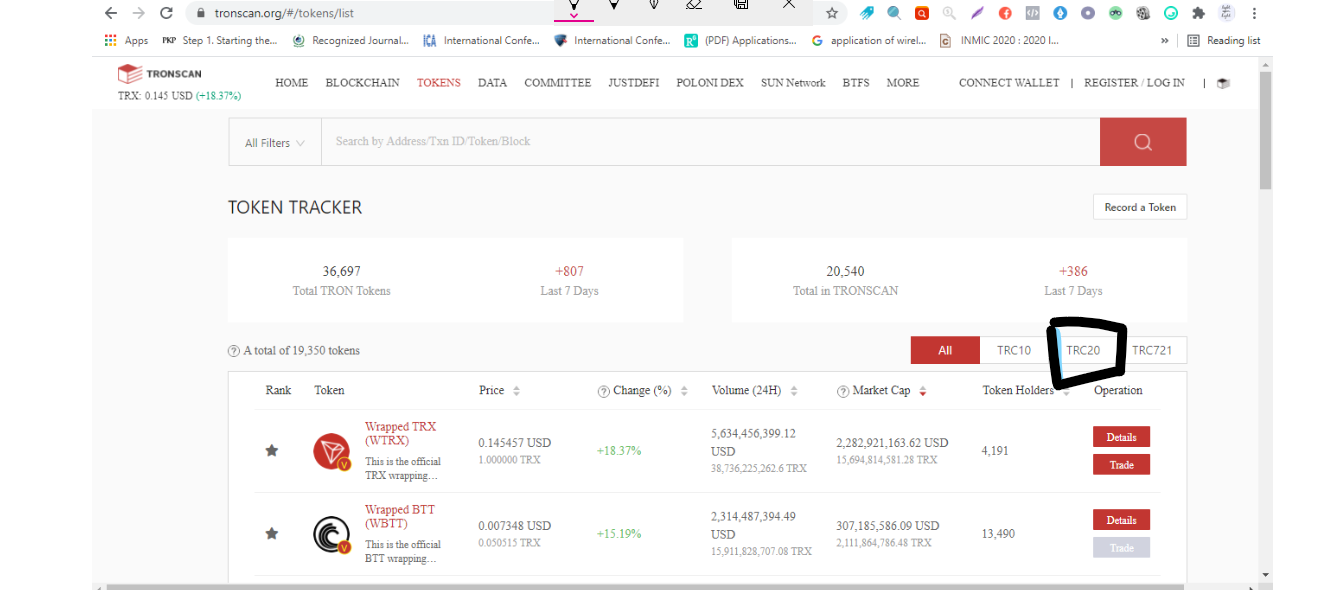
Task: Click the padlock site info icon
Action: coord(201,14)
